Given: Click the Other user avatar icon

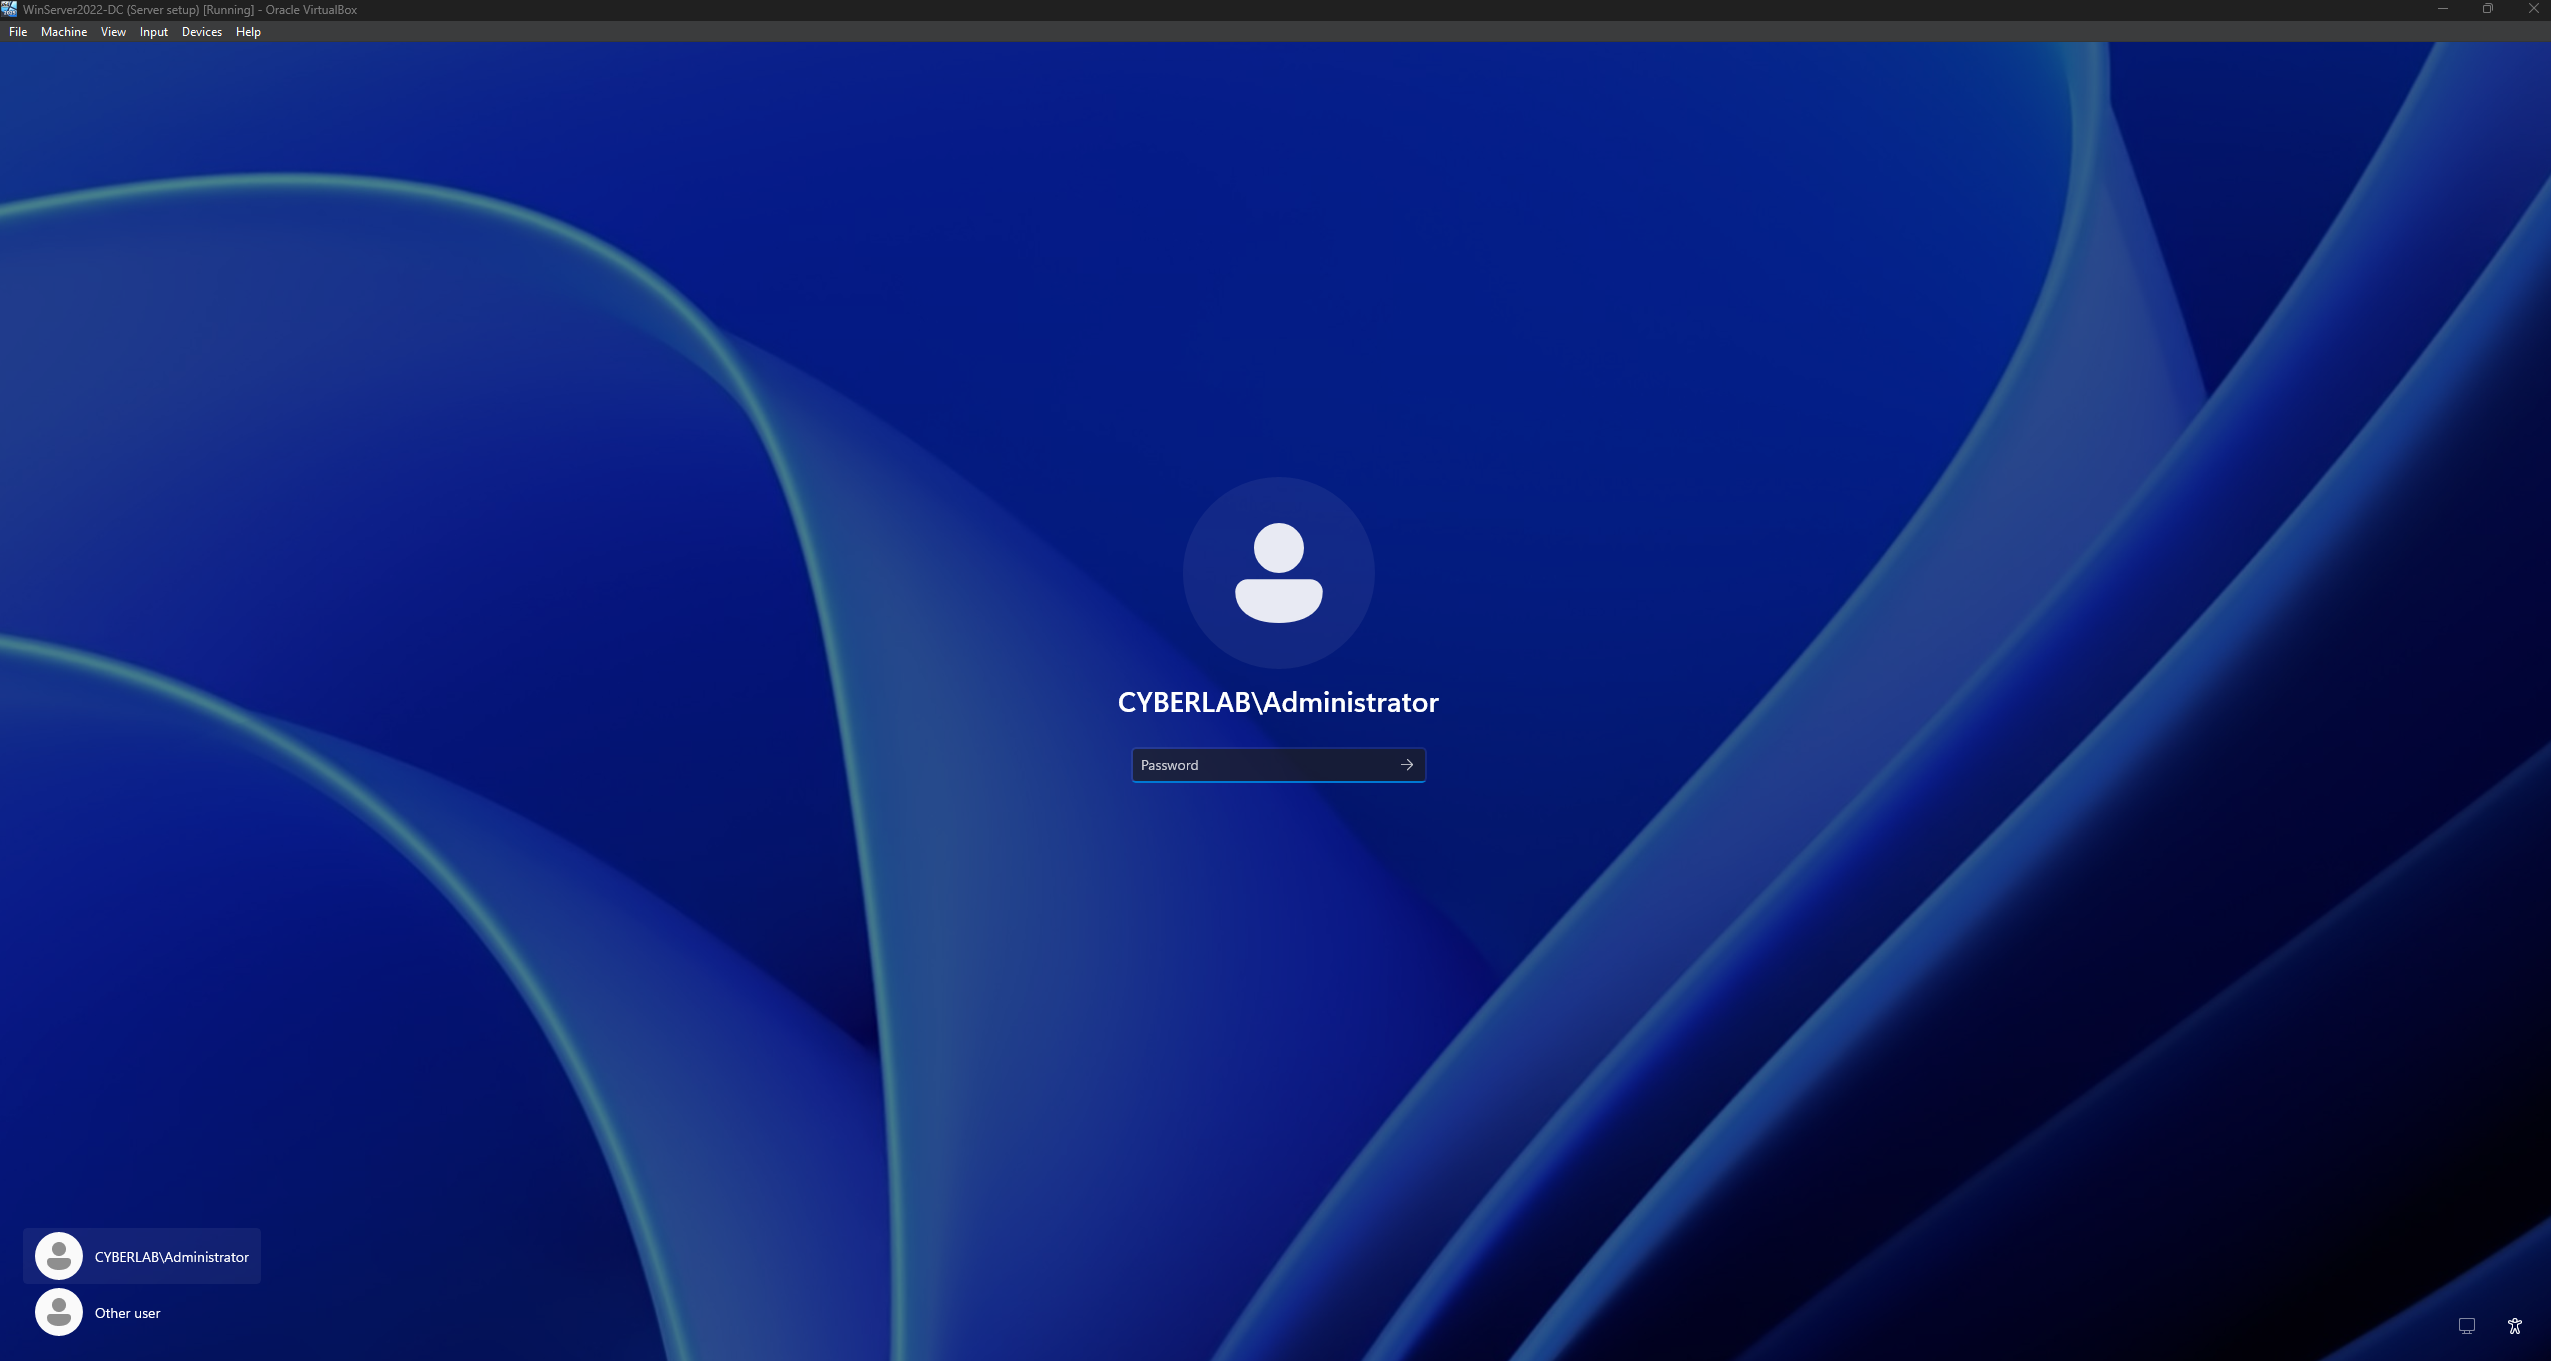Looking at the screenshot, I should (x=59, y=1312).
